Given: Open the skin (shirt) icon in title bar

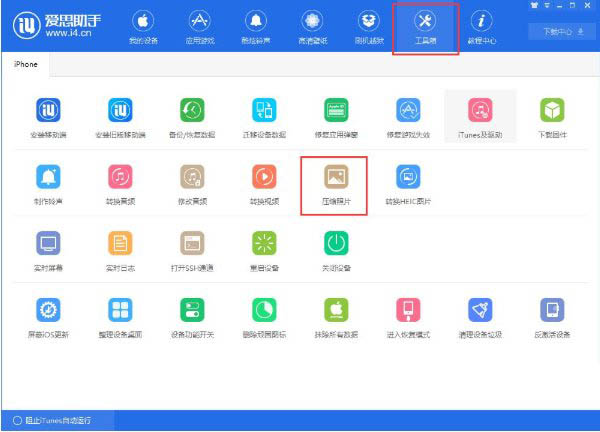Looking at the screenshot, I should coord(534,5).
